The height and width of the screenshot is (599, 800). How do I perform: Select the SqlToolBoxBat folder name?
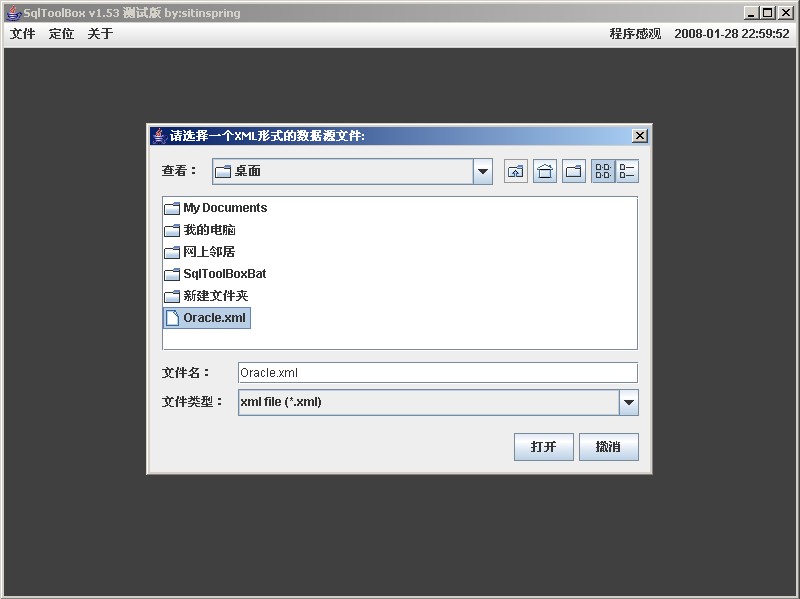click(224, 274)
